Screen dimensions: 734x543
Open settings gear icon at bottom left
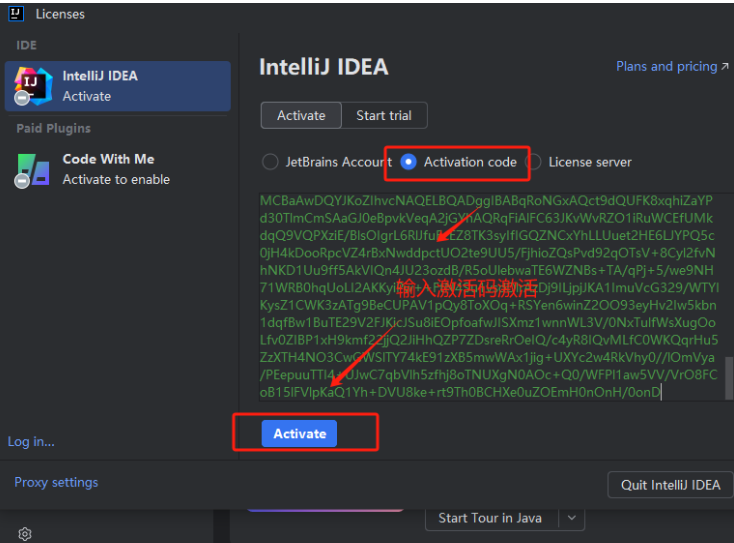[x=25, y=534]
